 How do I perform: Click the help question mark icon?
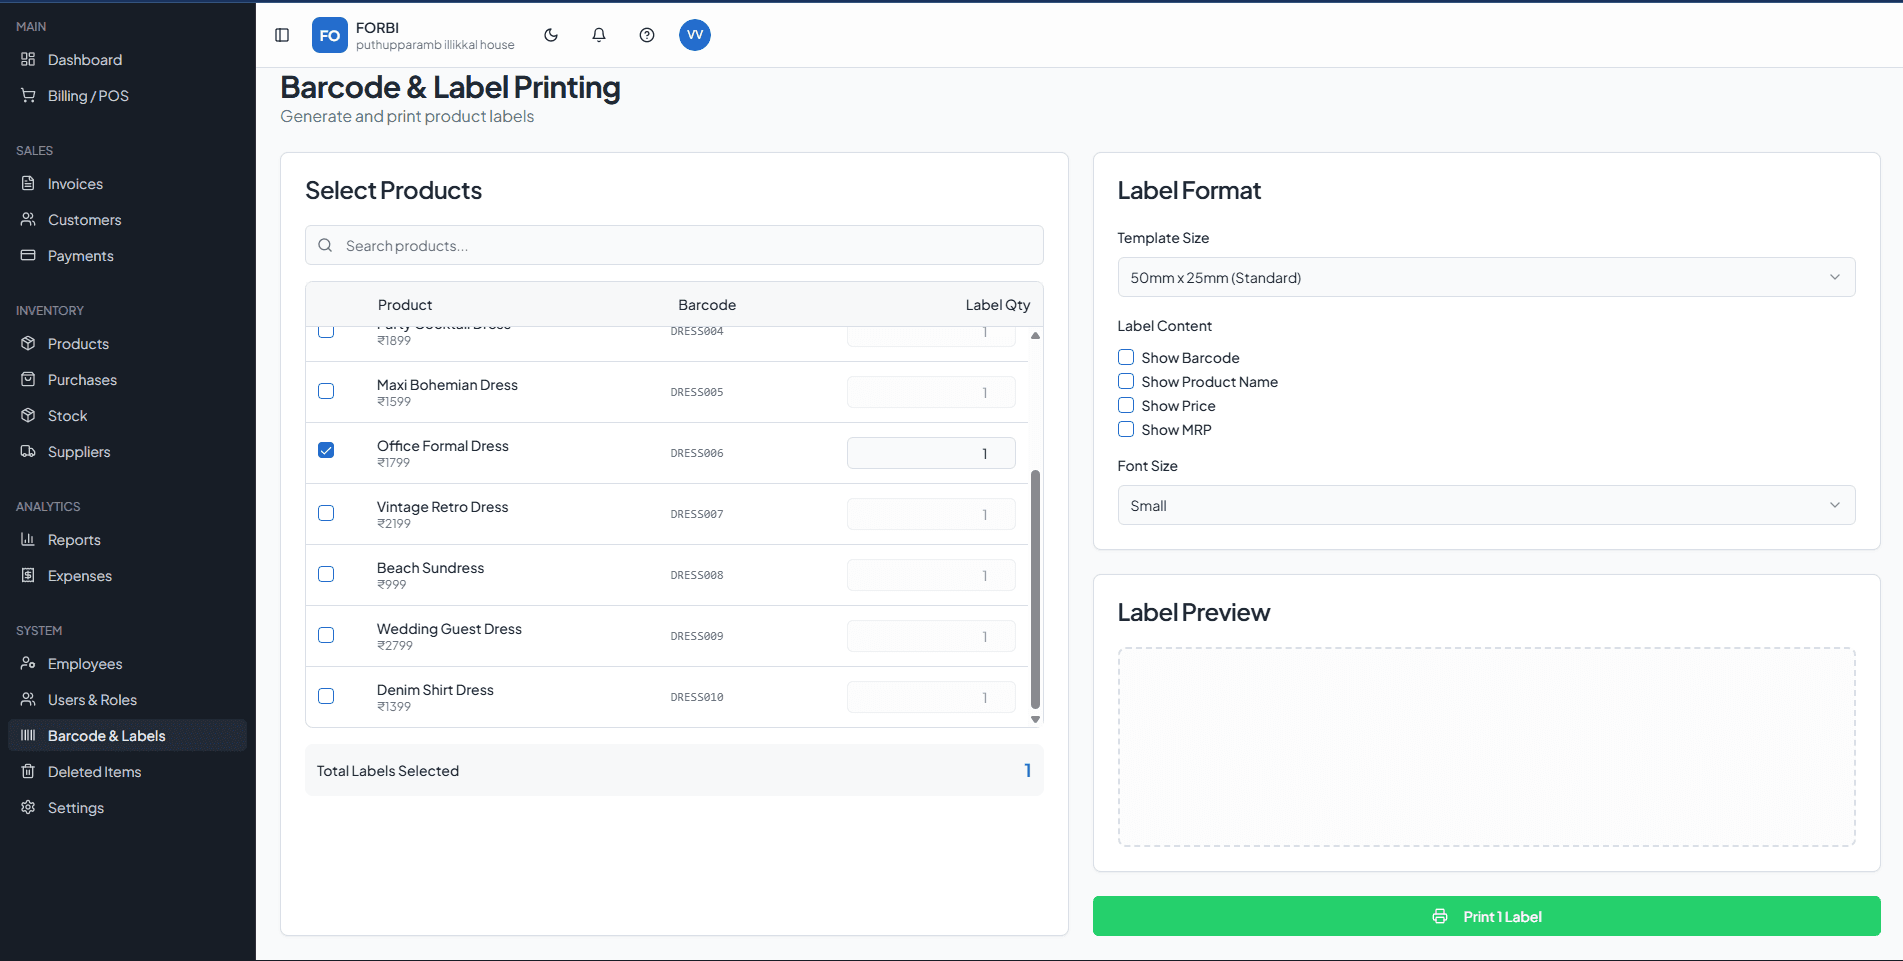[647, 35]
